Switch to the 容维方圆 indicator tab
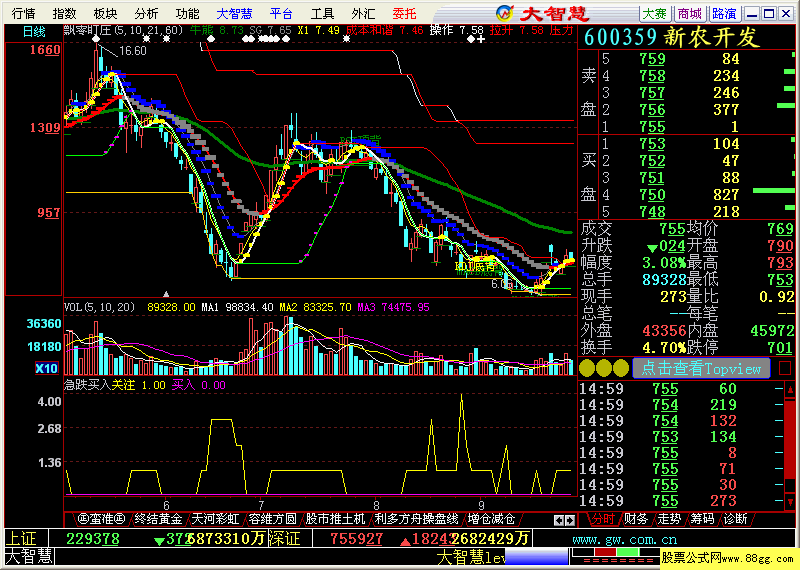Image resolution: width=800 pixels, height=570 pixels. coord(272,519)
